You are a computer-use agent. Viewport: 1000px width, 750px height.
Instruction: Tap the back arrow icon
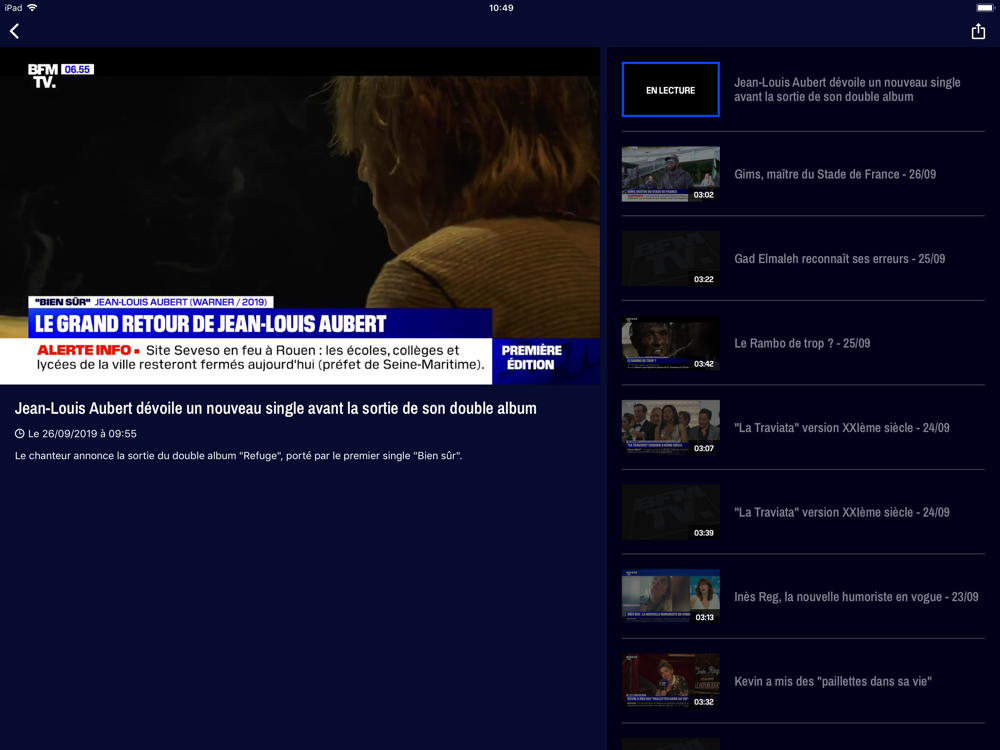click(15, 31)
